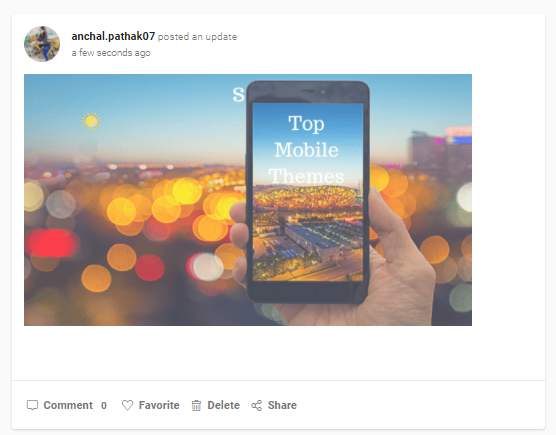This screenshot has height=435, width=556.
Task: Click the comment count number 0
Action: tap(104, 406)
